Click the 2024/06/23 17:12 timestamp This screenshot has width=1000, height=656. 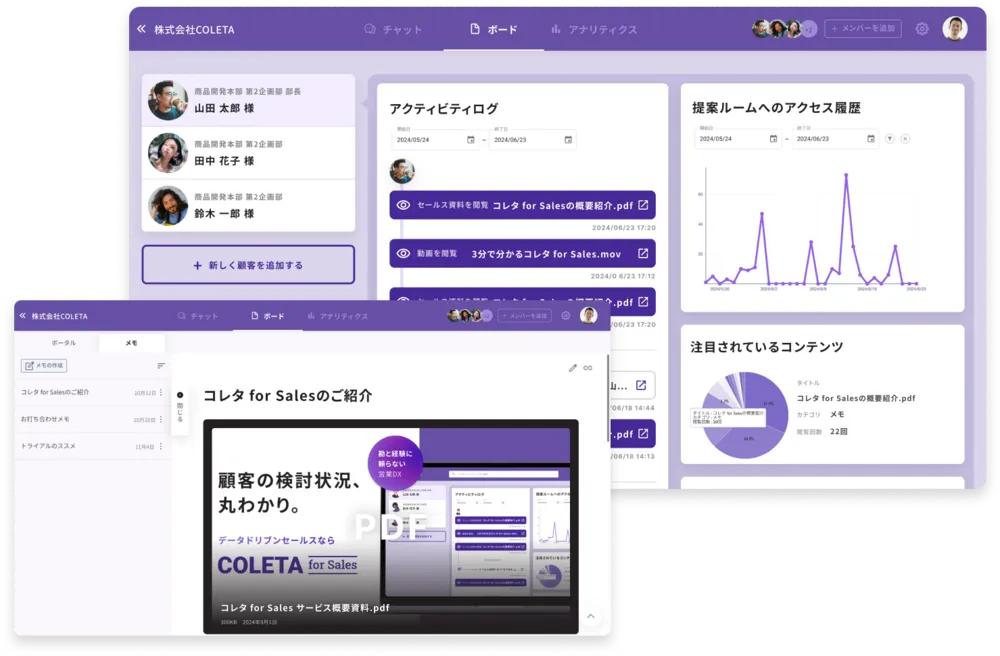pos(622,276)
